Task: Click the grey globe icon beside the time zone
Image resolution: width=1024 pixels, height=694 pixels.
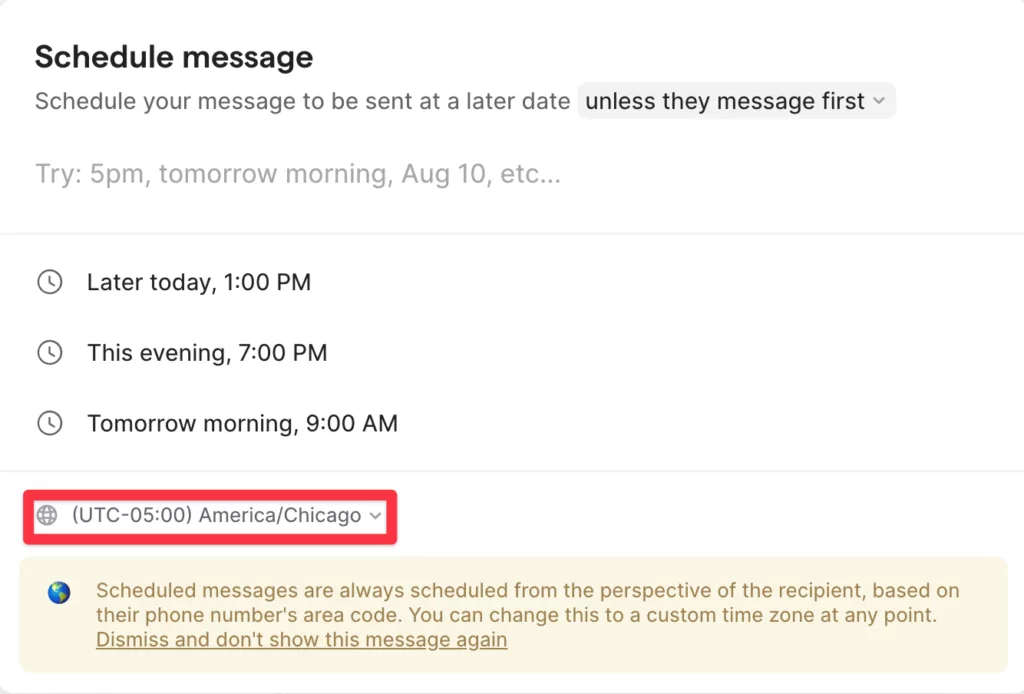Action: [47, 516]
